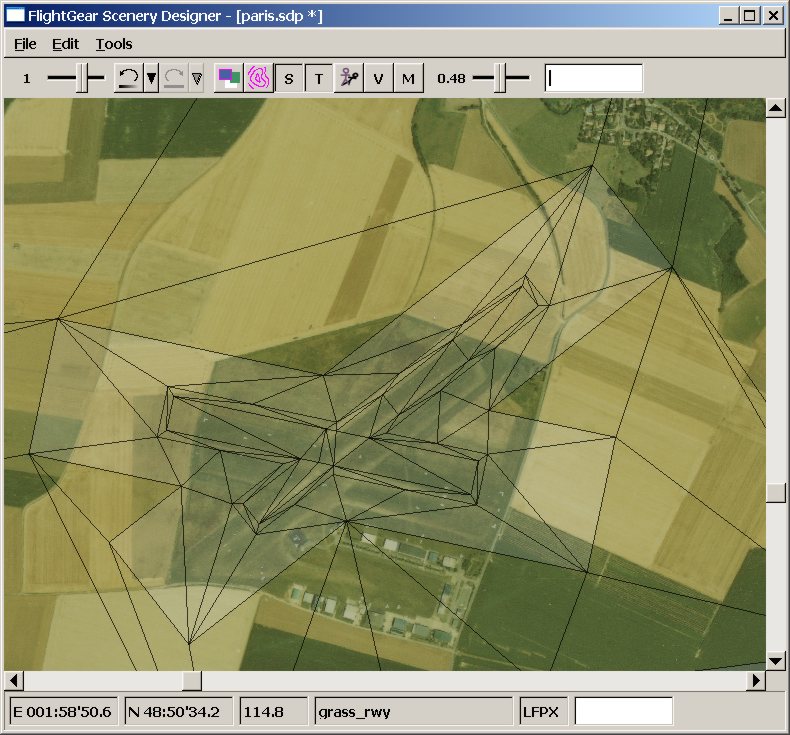Click the vertical scrollbar down arrow
The width and height of the screenshot is (790, 735).
point(775,660)
